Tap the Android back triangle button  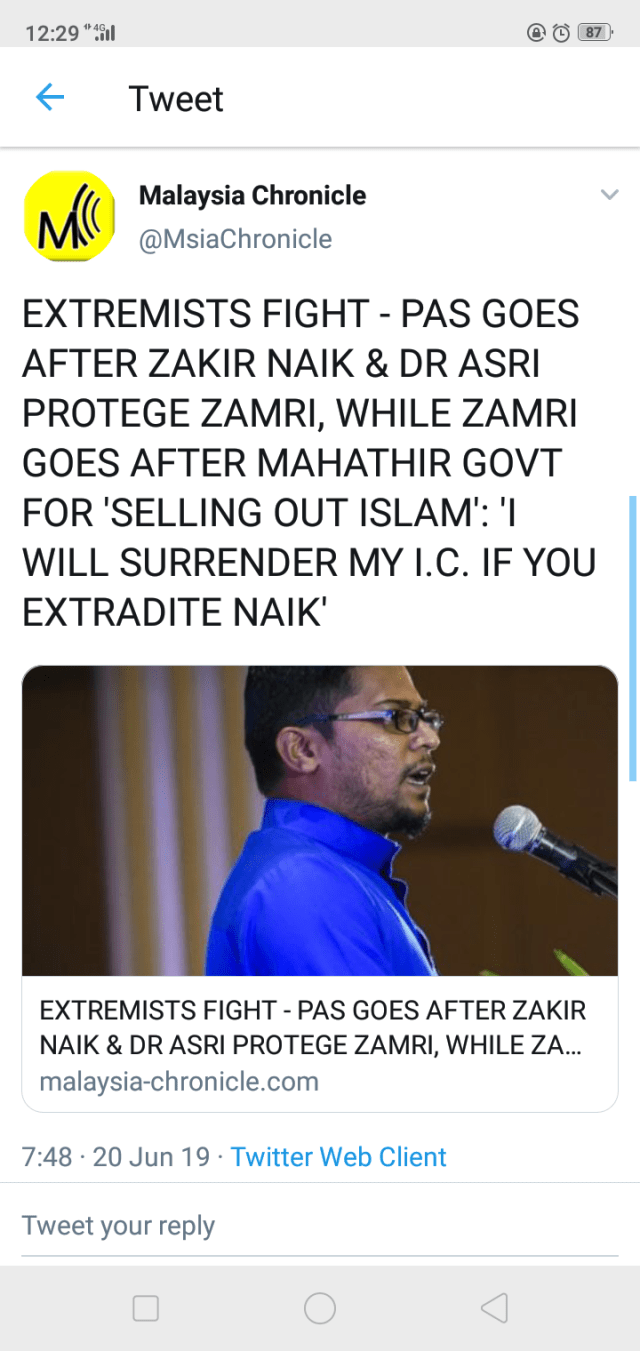(x=494, y=1308)
